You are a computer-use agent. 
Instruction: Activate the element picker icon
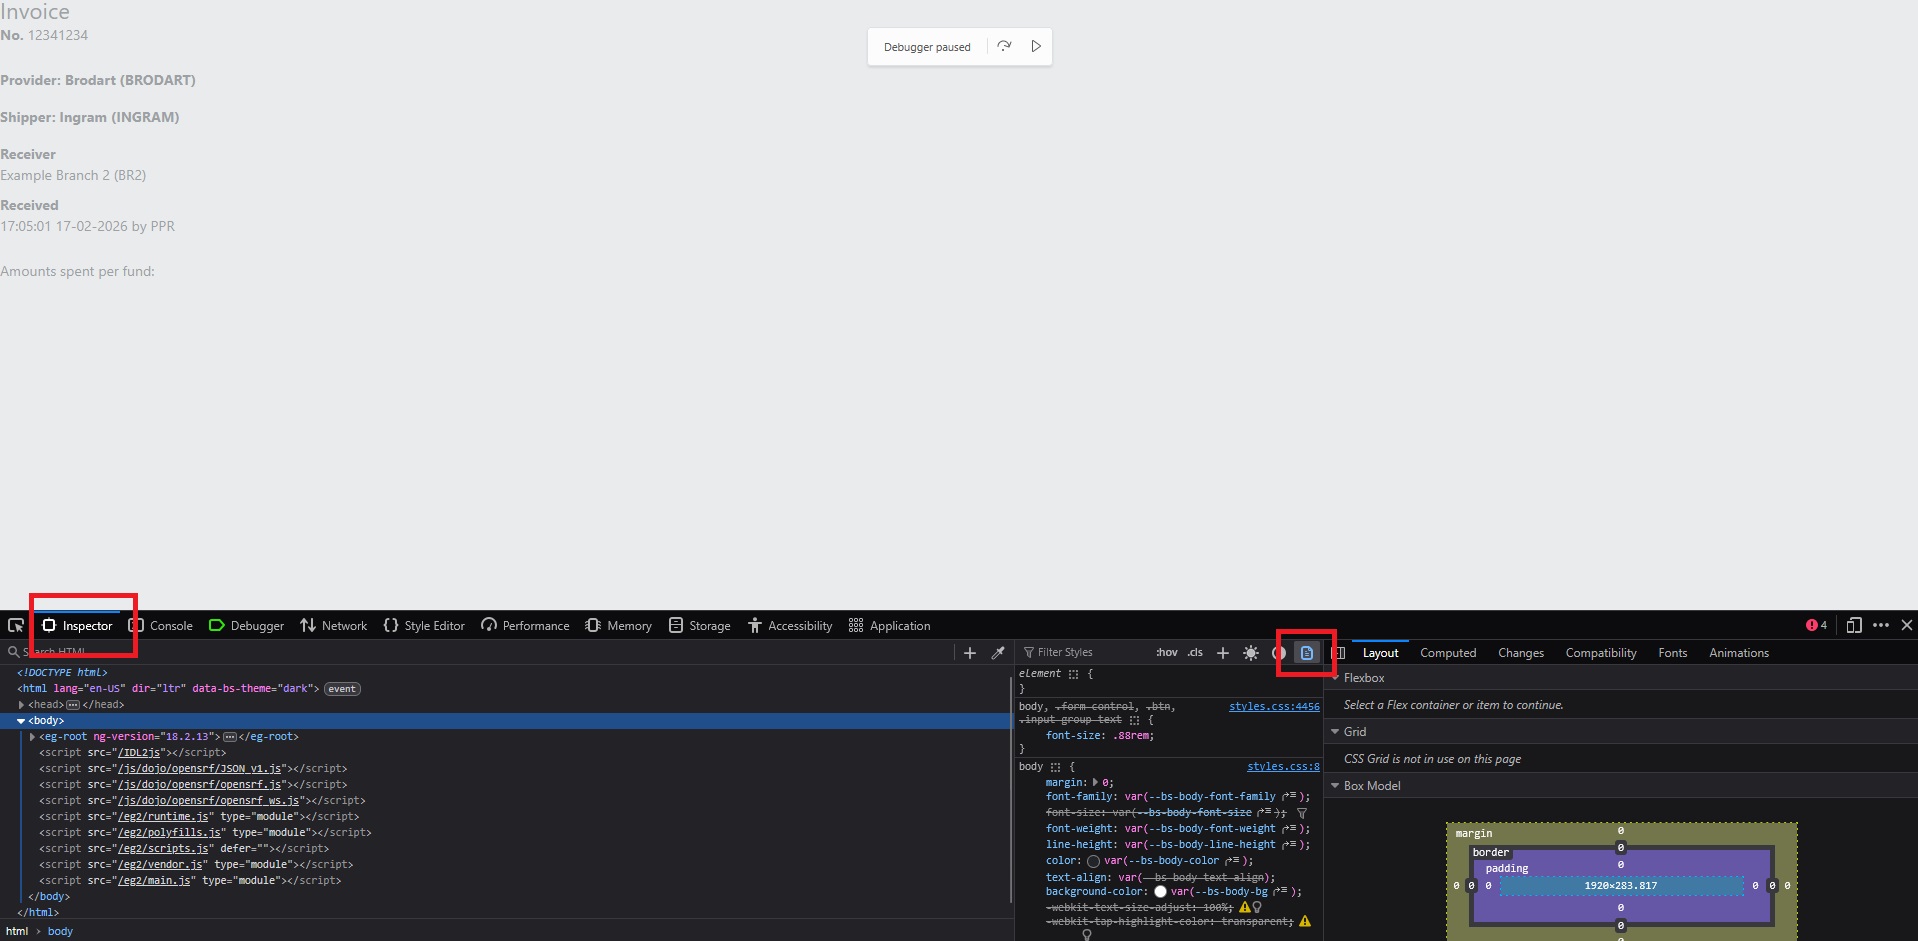[16, 625]
